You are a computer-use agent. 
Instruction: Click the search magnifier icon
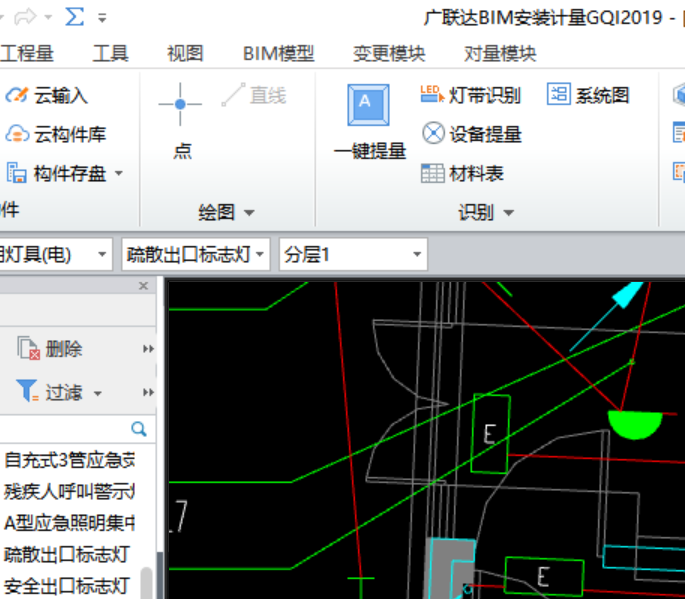[139, 429]
